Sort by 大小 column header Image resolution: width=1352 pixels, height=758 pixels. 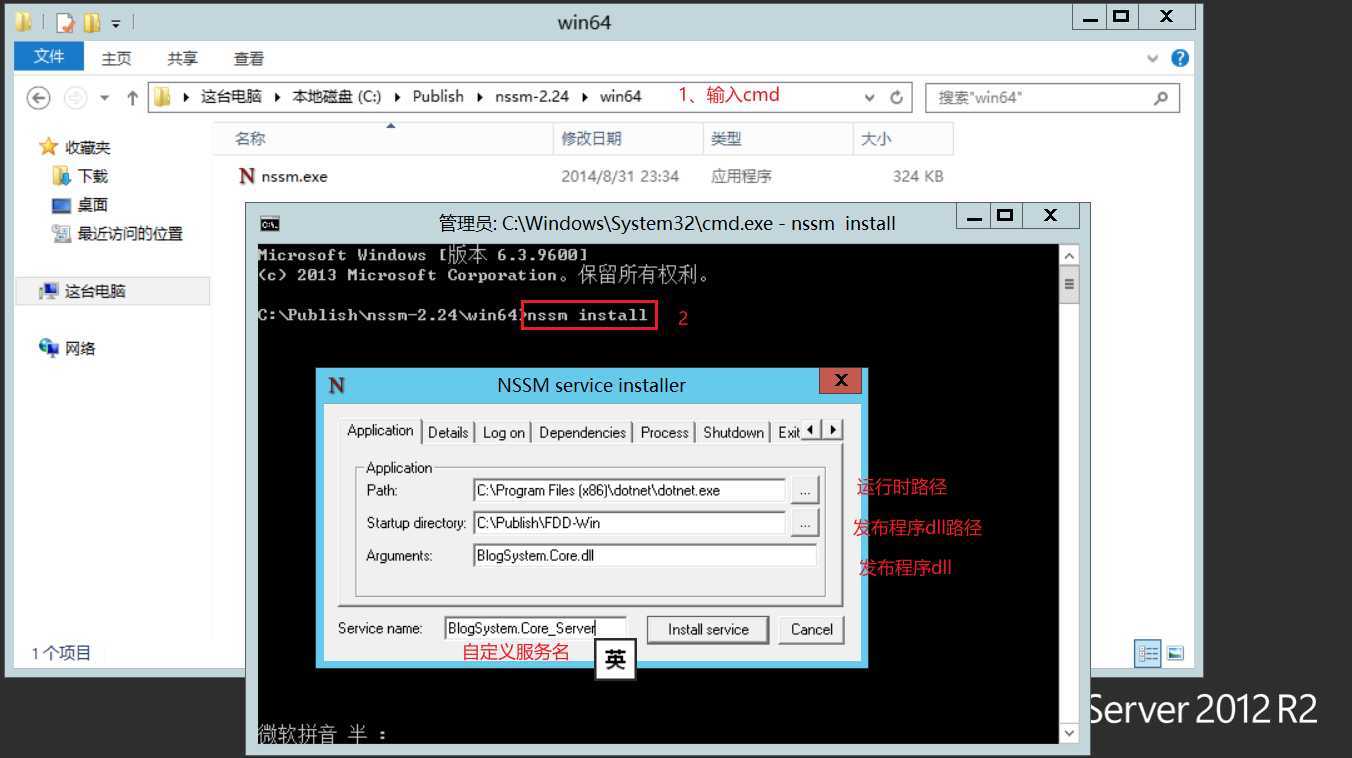pos(902,139)
